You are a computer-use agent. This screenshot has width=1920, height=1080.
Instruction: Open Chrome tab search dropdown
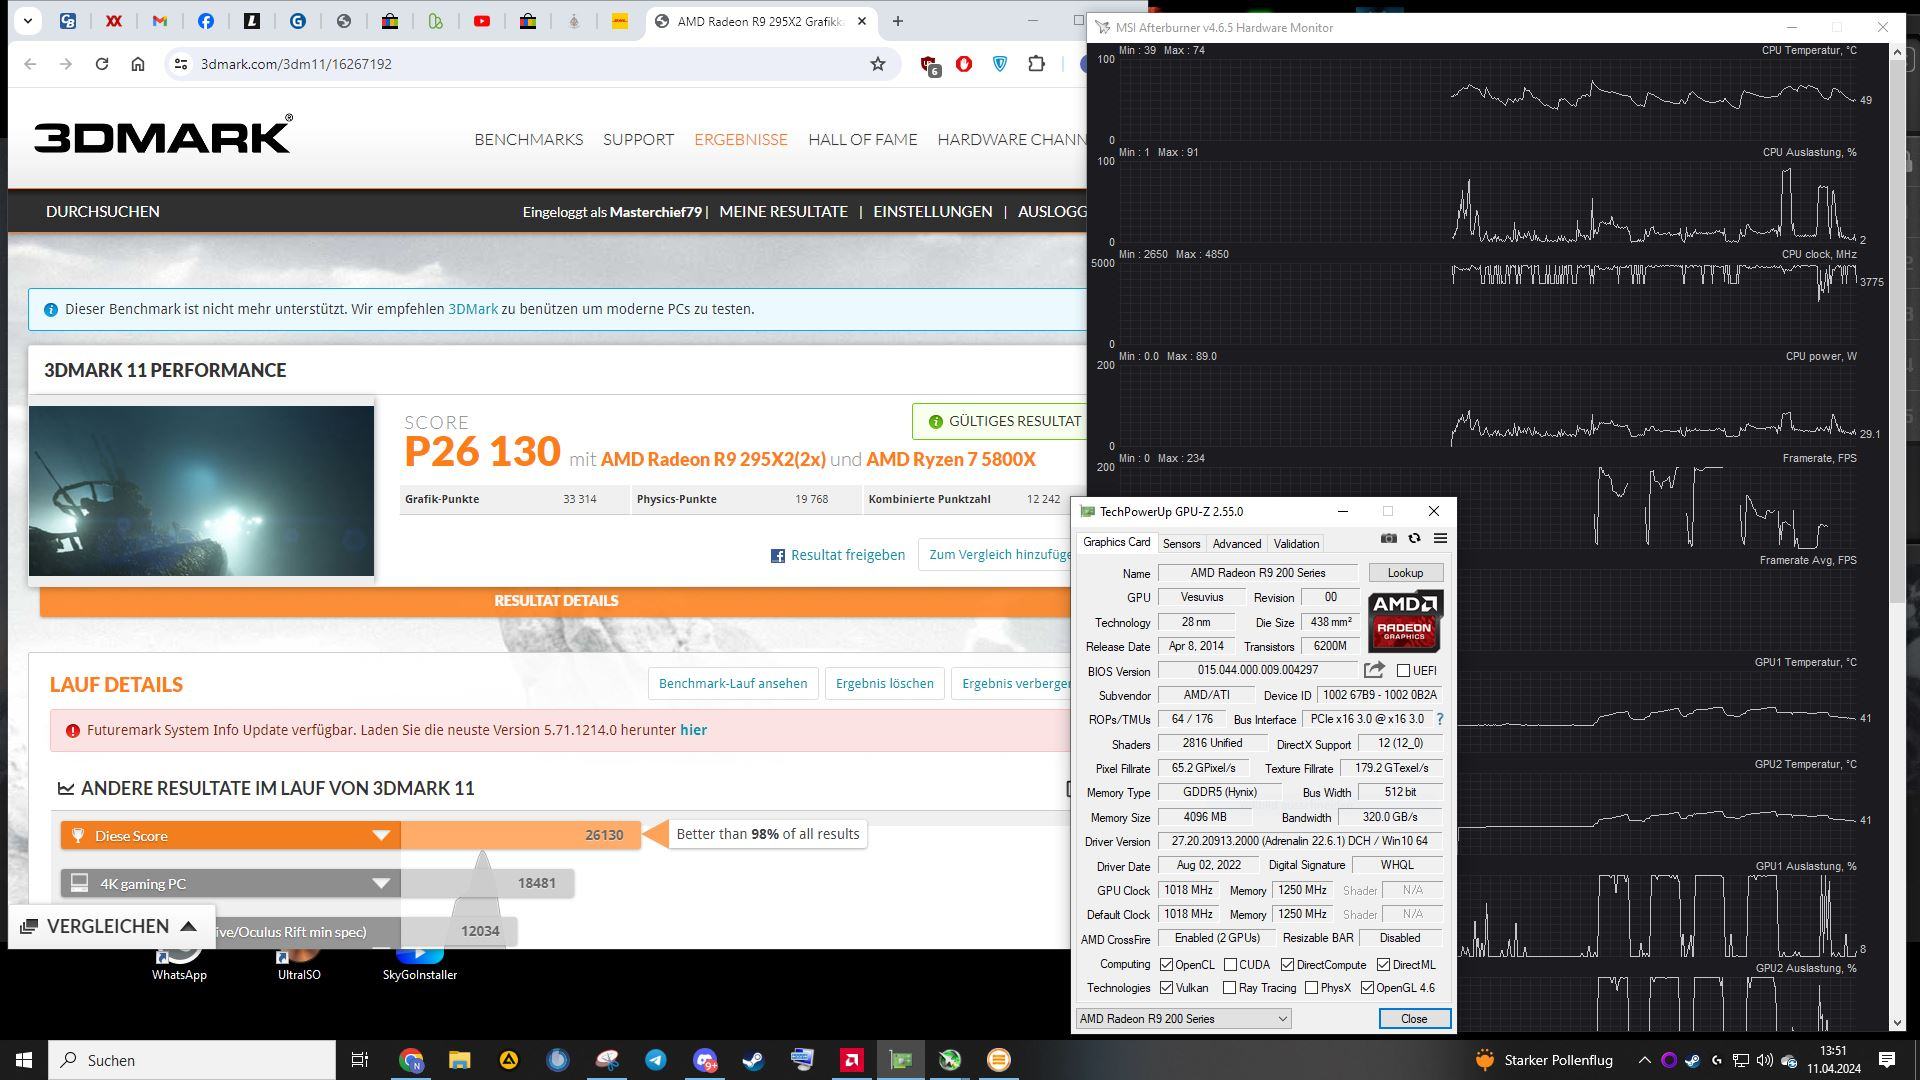[27, 21]
